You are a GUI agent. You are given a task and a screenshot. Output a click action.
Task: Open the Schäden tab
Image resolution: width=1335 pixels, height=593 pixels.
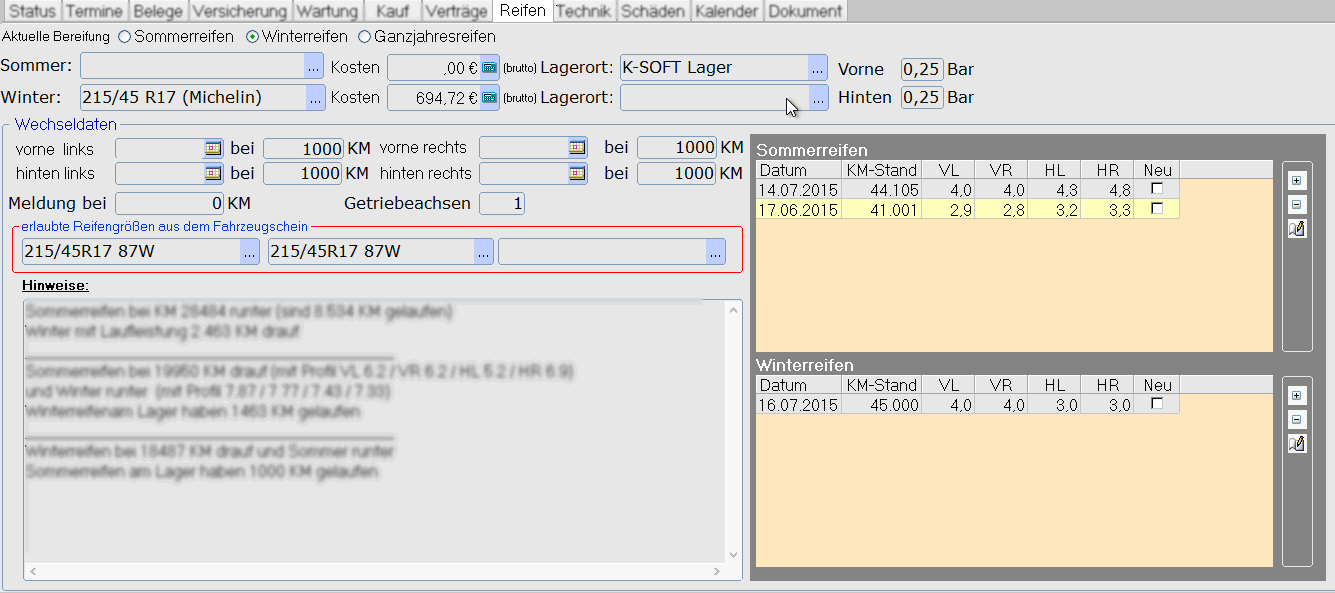coord(653,11)
